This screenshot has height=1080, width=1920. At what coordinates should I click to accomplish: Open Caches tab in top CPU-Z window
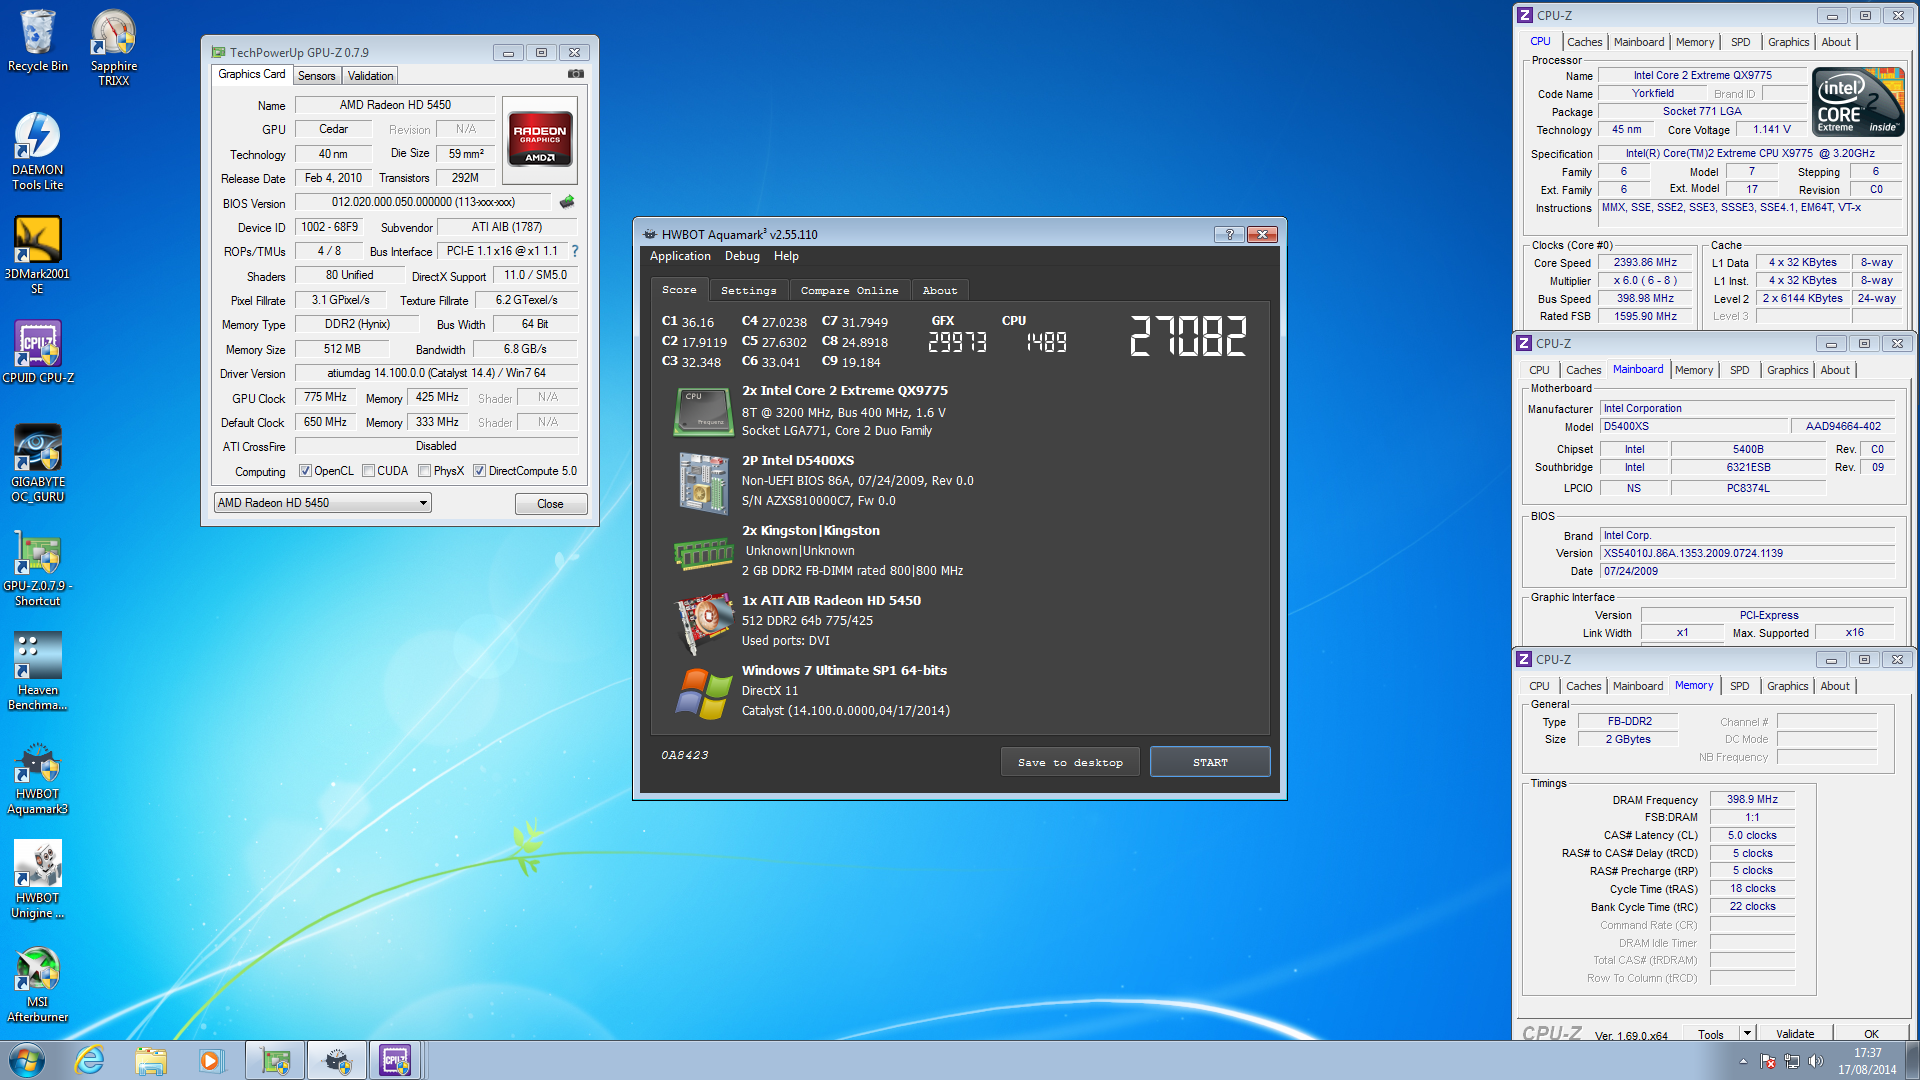click(1585, 42)
